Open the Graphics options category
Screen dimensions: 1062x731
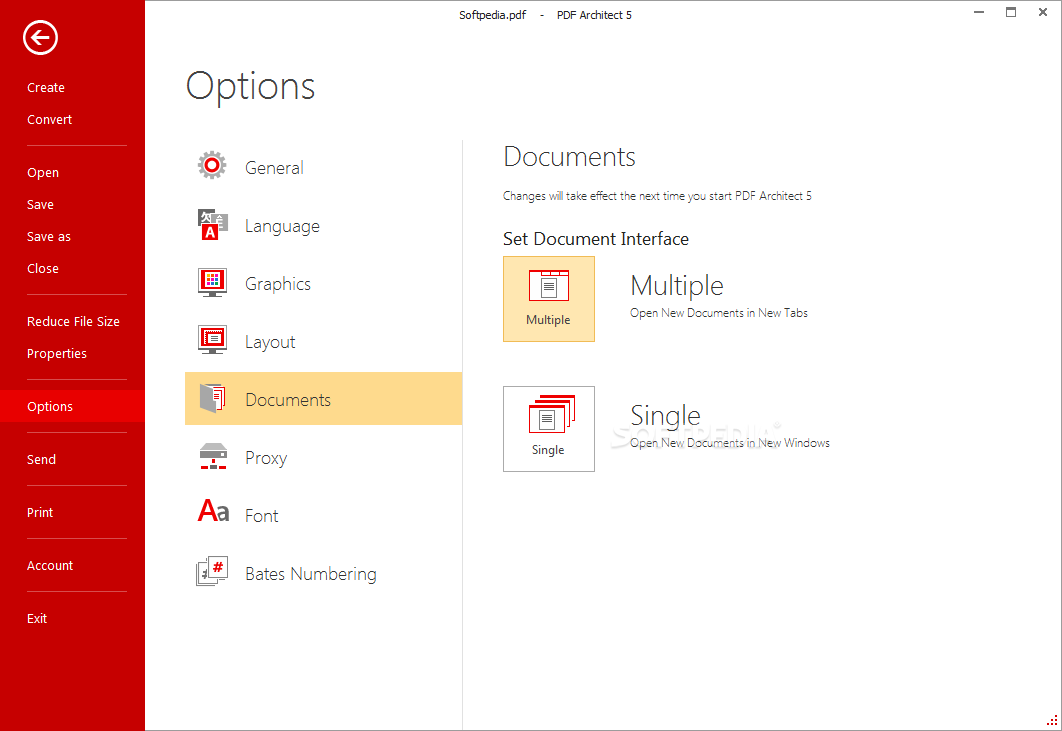click(323, 284)
